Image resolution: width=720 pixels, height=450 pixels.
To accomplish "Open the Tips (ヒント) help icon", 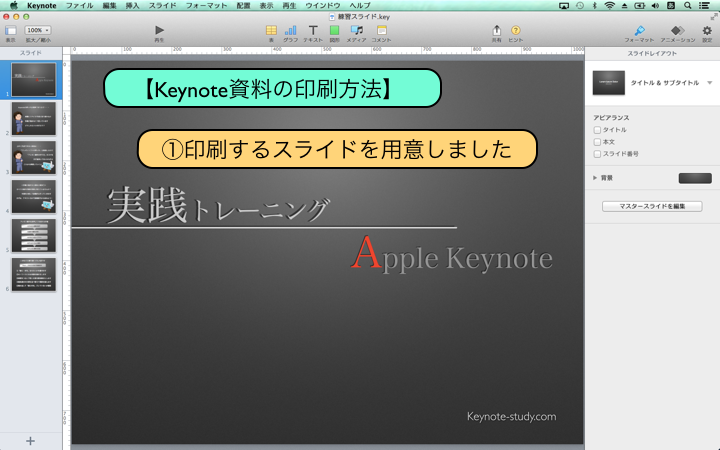I will 516,30.
